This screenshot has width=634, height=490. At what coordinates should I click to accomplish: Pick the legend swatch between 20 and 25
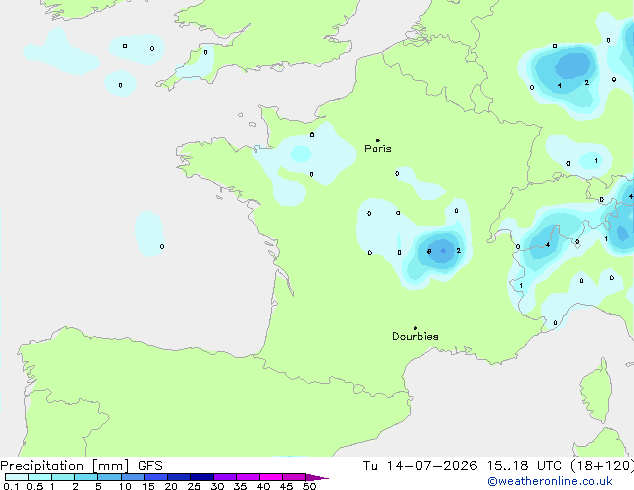click(x=179, y=477)
